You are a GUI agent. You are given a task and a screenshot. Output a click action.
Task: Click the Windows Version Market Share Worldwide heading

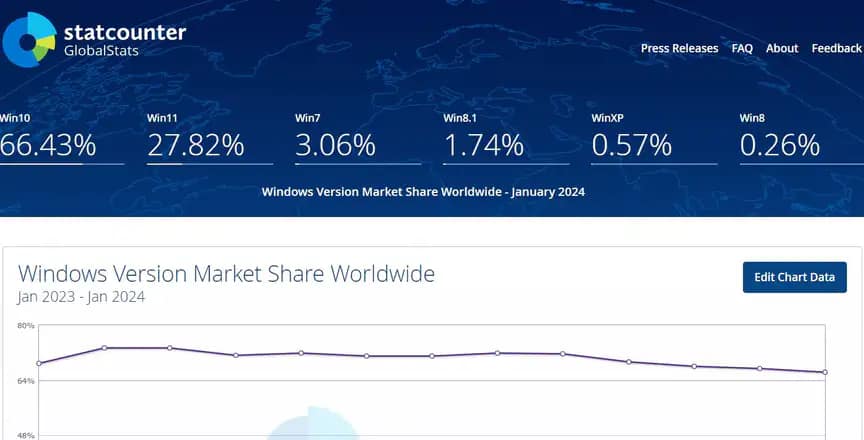pyautogui.click(x=226, y=273)
